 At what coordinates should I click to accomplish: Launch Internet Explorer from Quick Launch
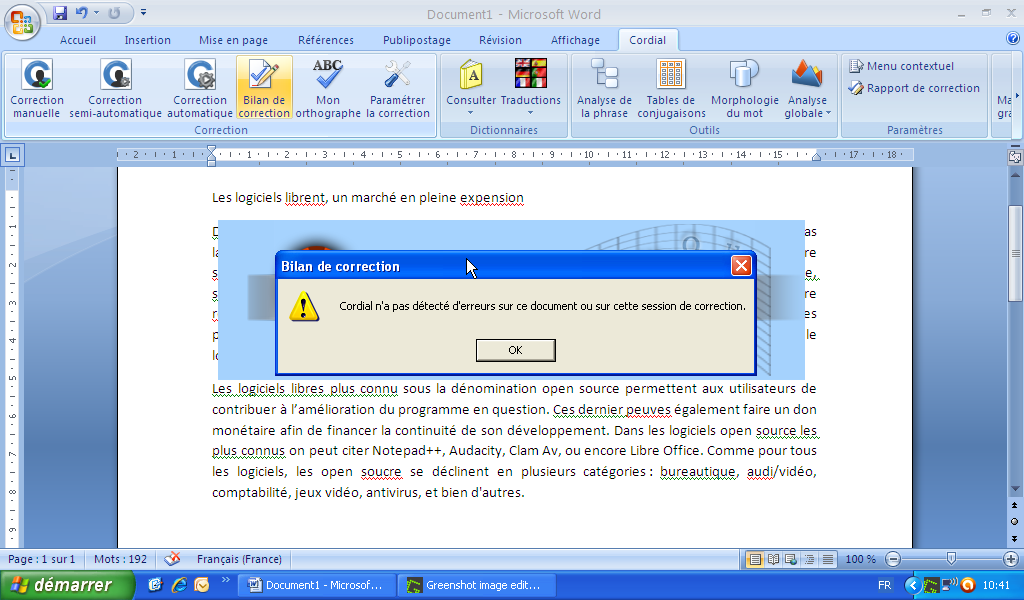179,585
